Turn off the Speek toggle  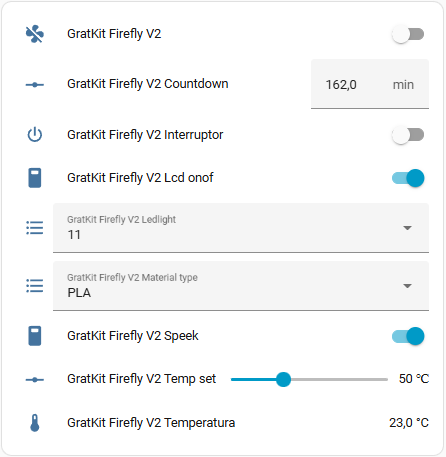408,336
